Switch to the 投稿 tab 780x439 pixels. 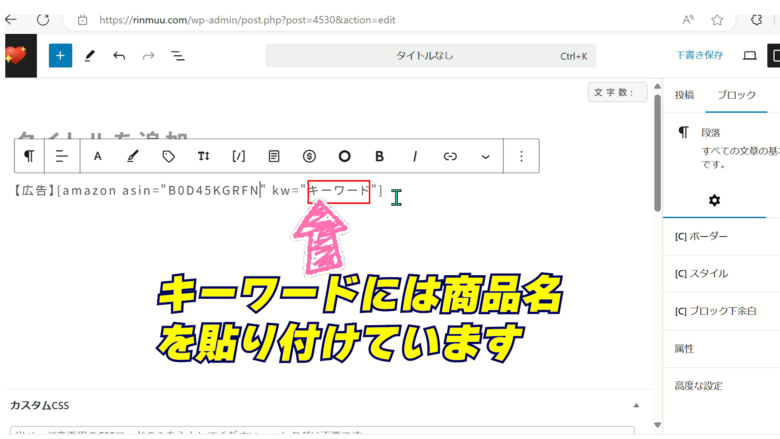pos(684,95)
